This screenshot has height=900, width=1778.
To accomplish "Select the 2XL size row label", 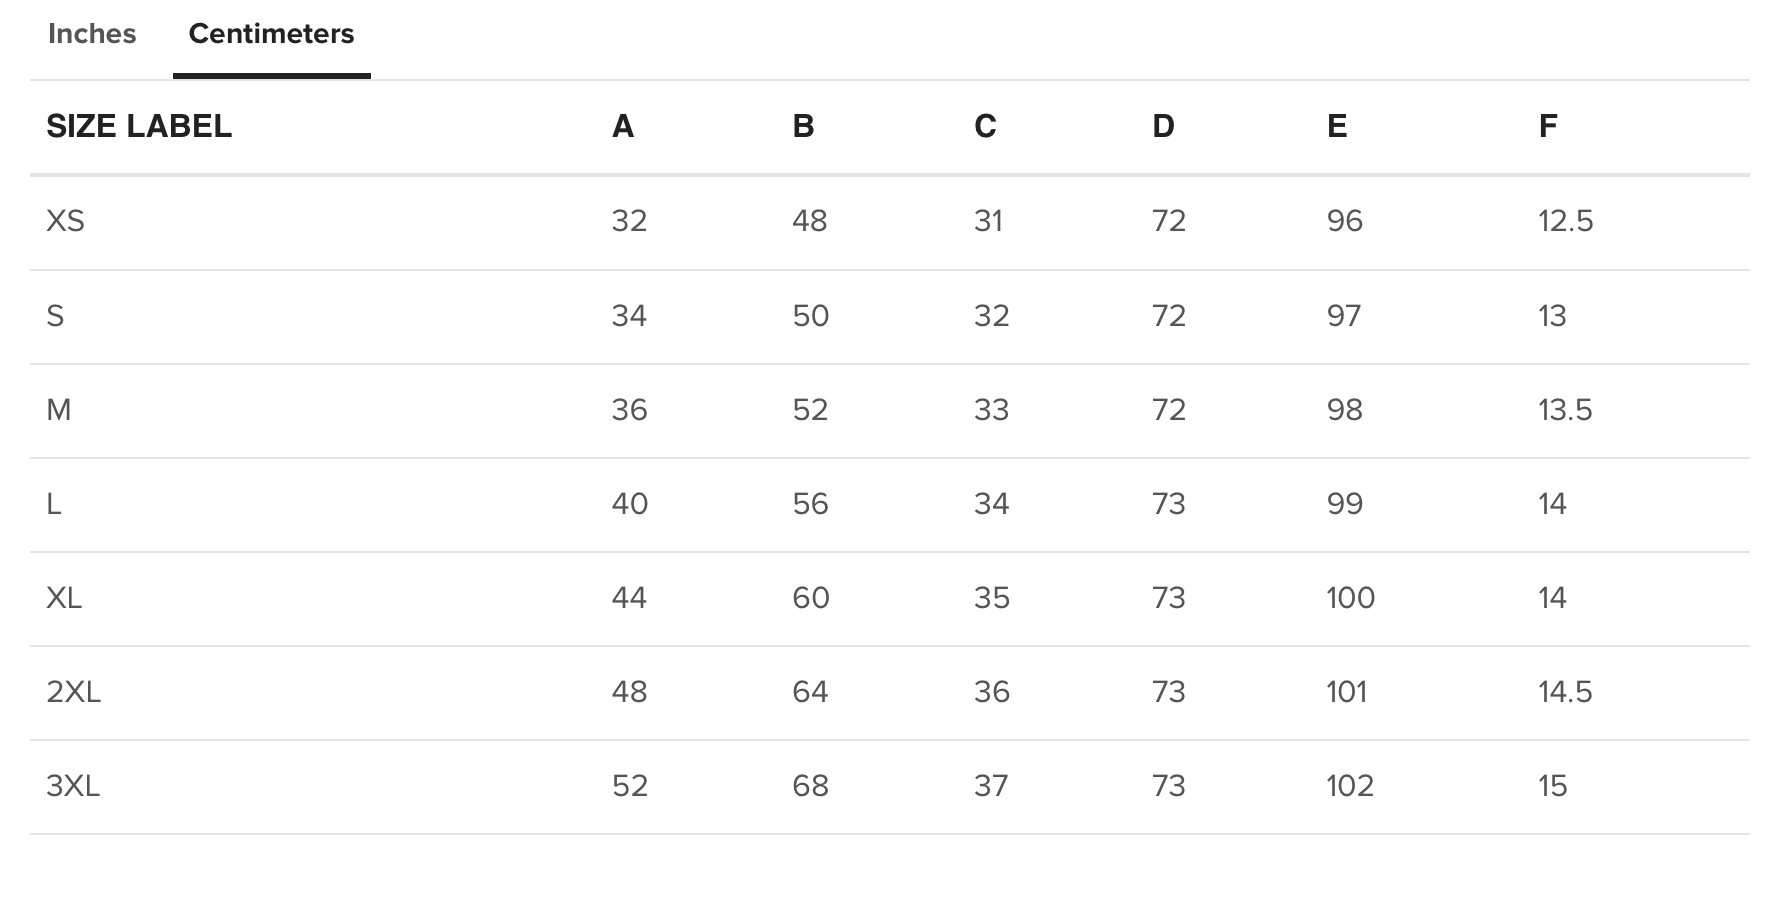I will click(x=74, y=692).
